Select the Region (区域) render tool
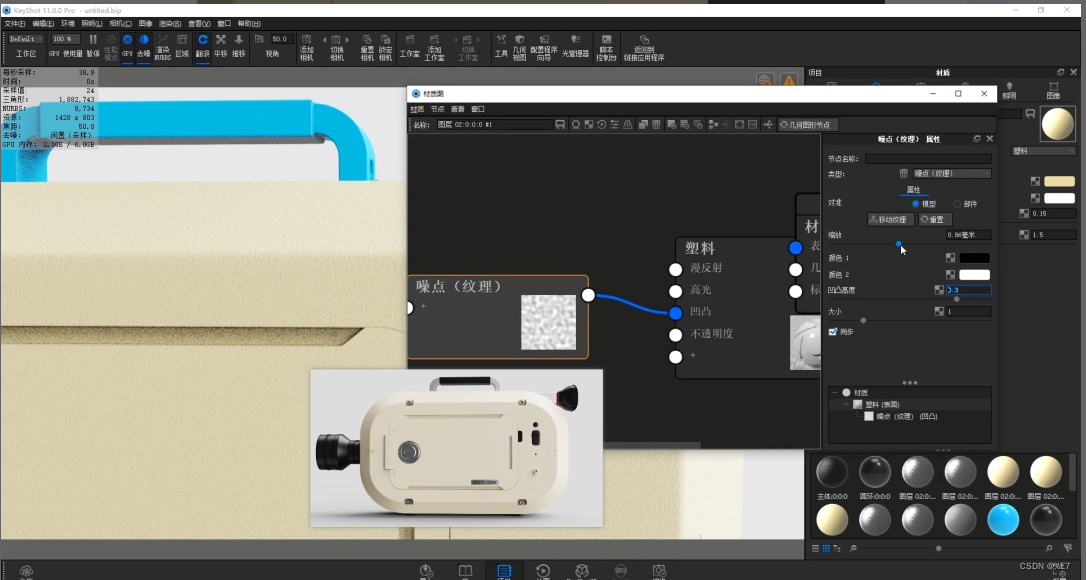This screenshot has width=1086, height=580. pos(182,46)
